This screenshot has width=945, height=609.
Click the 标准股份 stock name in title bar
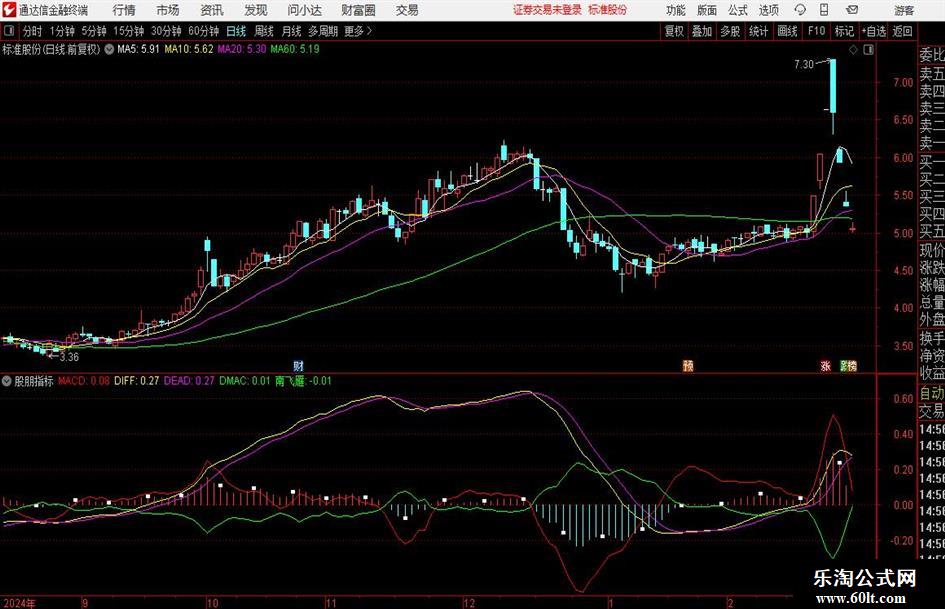coord(608,10)
